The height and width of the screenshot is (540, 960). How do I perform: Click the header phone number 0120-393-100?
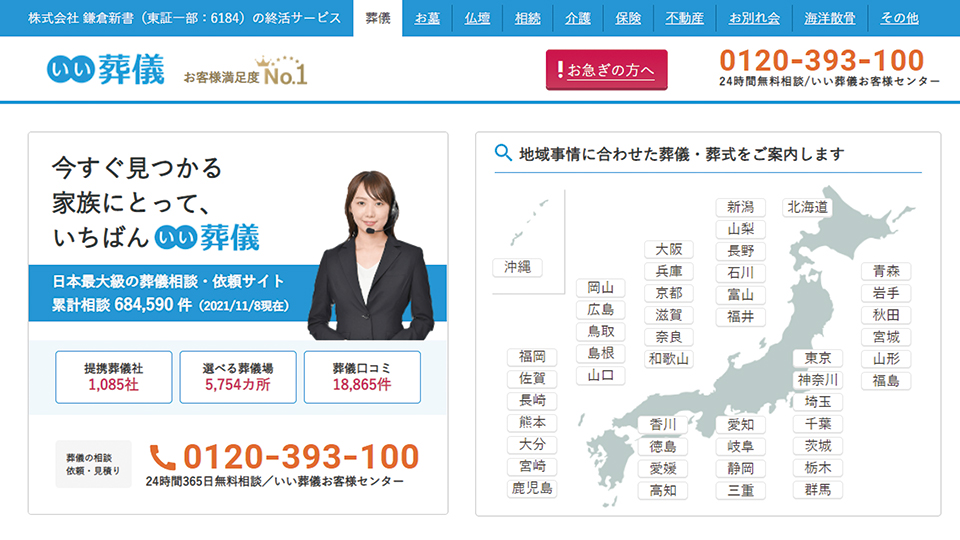(x=821, y=61)
